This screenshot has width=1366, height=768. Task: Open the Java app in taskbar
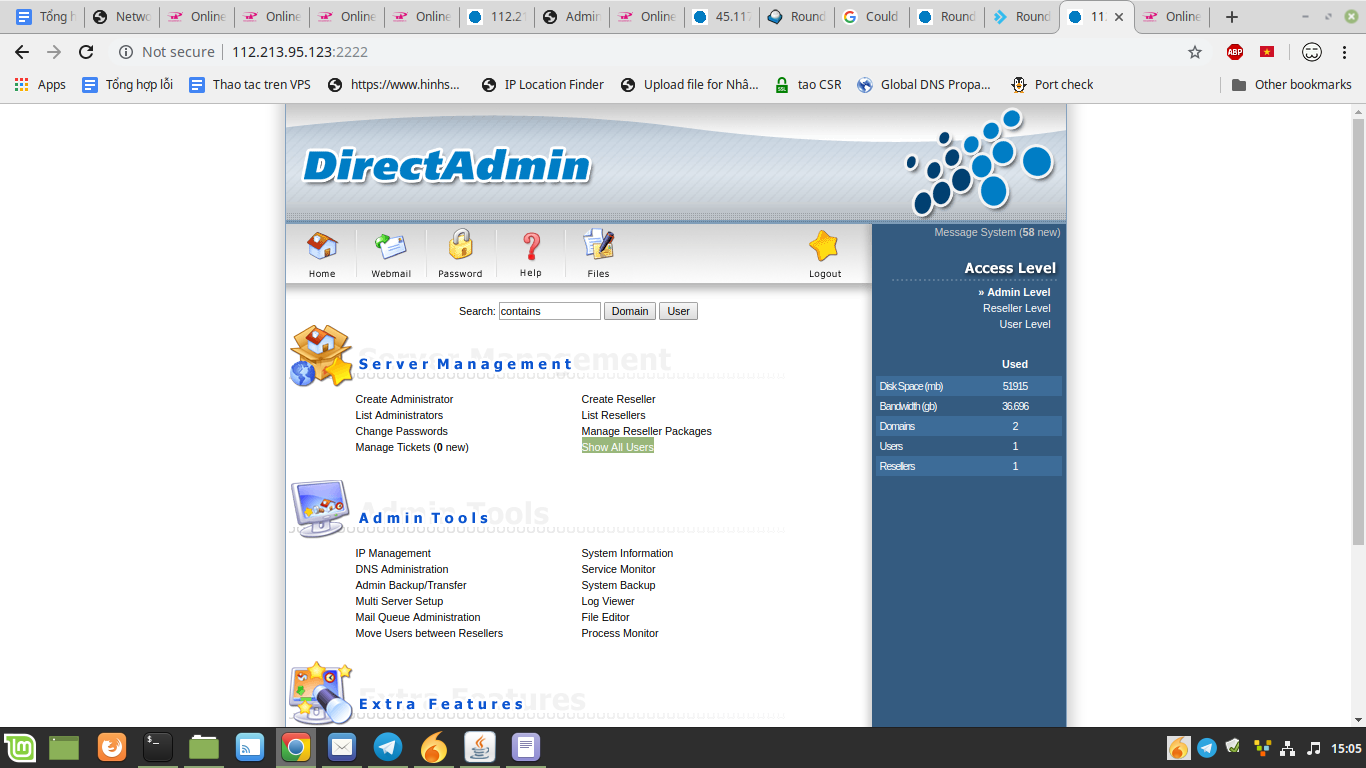pos(480,747)
